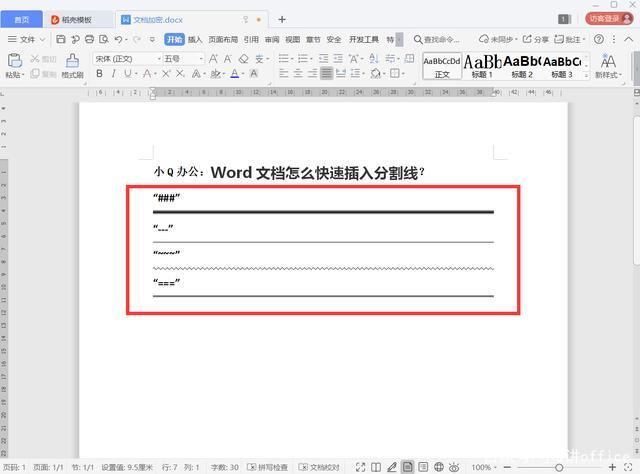Click the Paste clipboard icon
This screenshot has height=474, width=640.
pos(15,60)
